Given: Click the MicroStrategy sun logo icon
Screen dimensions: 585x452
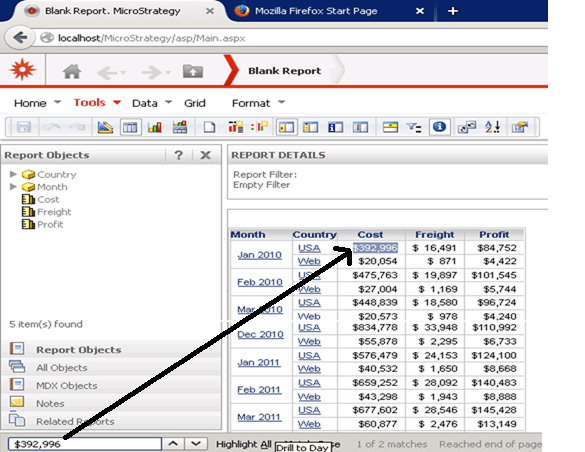Looking at the screenshot, I should click(x=23, y=70).
